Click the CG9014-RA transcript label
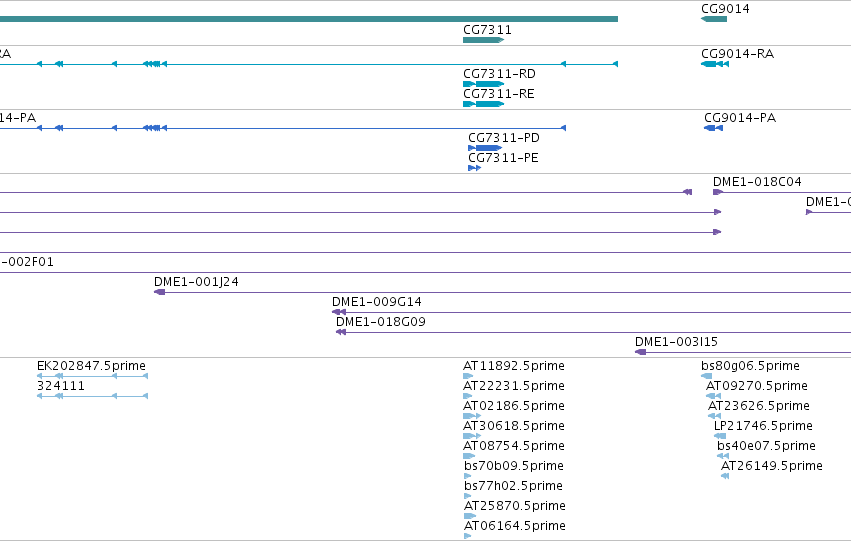 point(738,54)
